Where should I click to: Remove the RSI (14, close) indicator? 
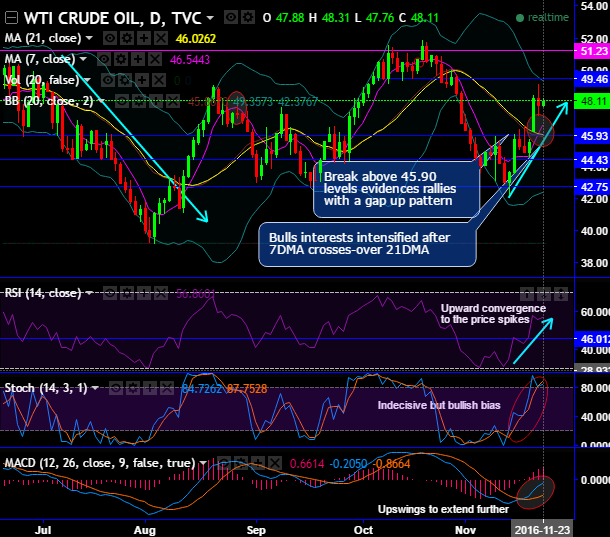[161, 293]
